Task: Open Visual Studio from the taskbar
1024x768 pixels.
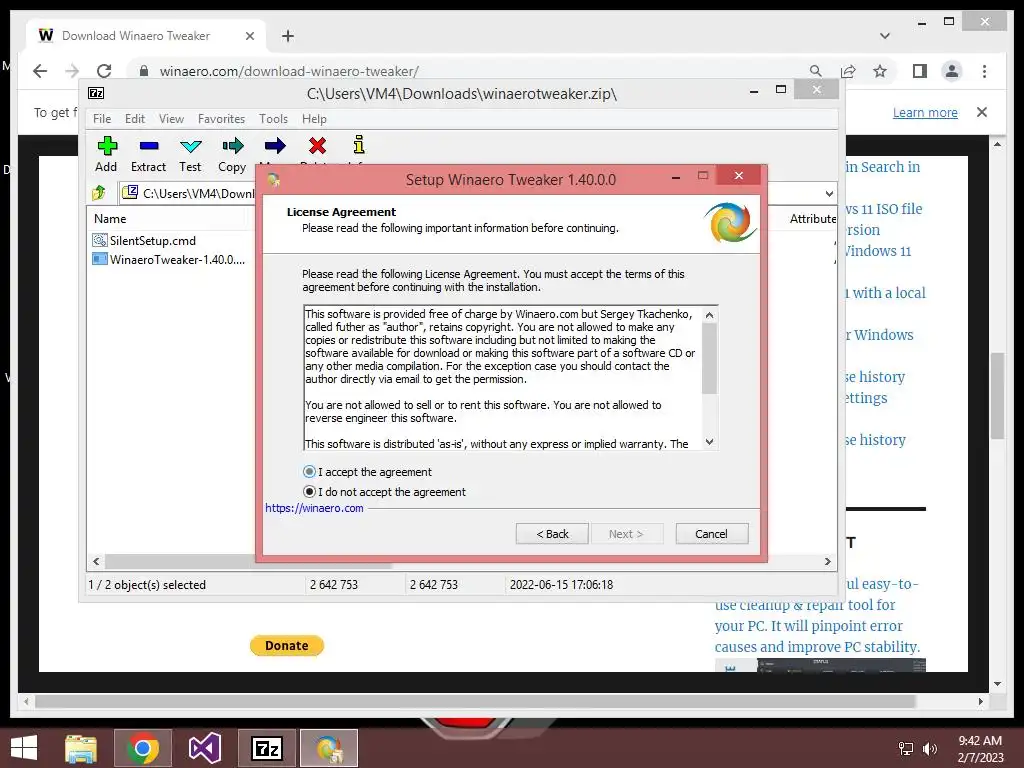Action: pos(204,748)
